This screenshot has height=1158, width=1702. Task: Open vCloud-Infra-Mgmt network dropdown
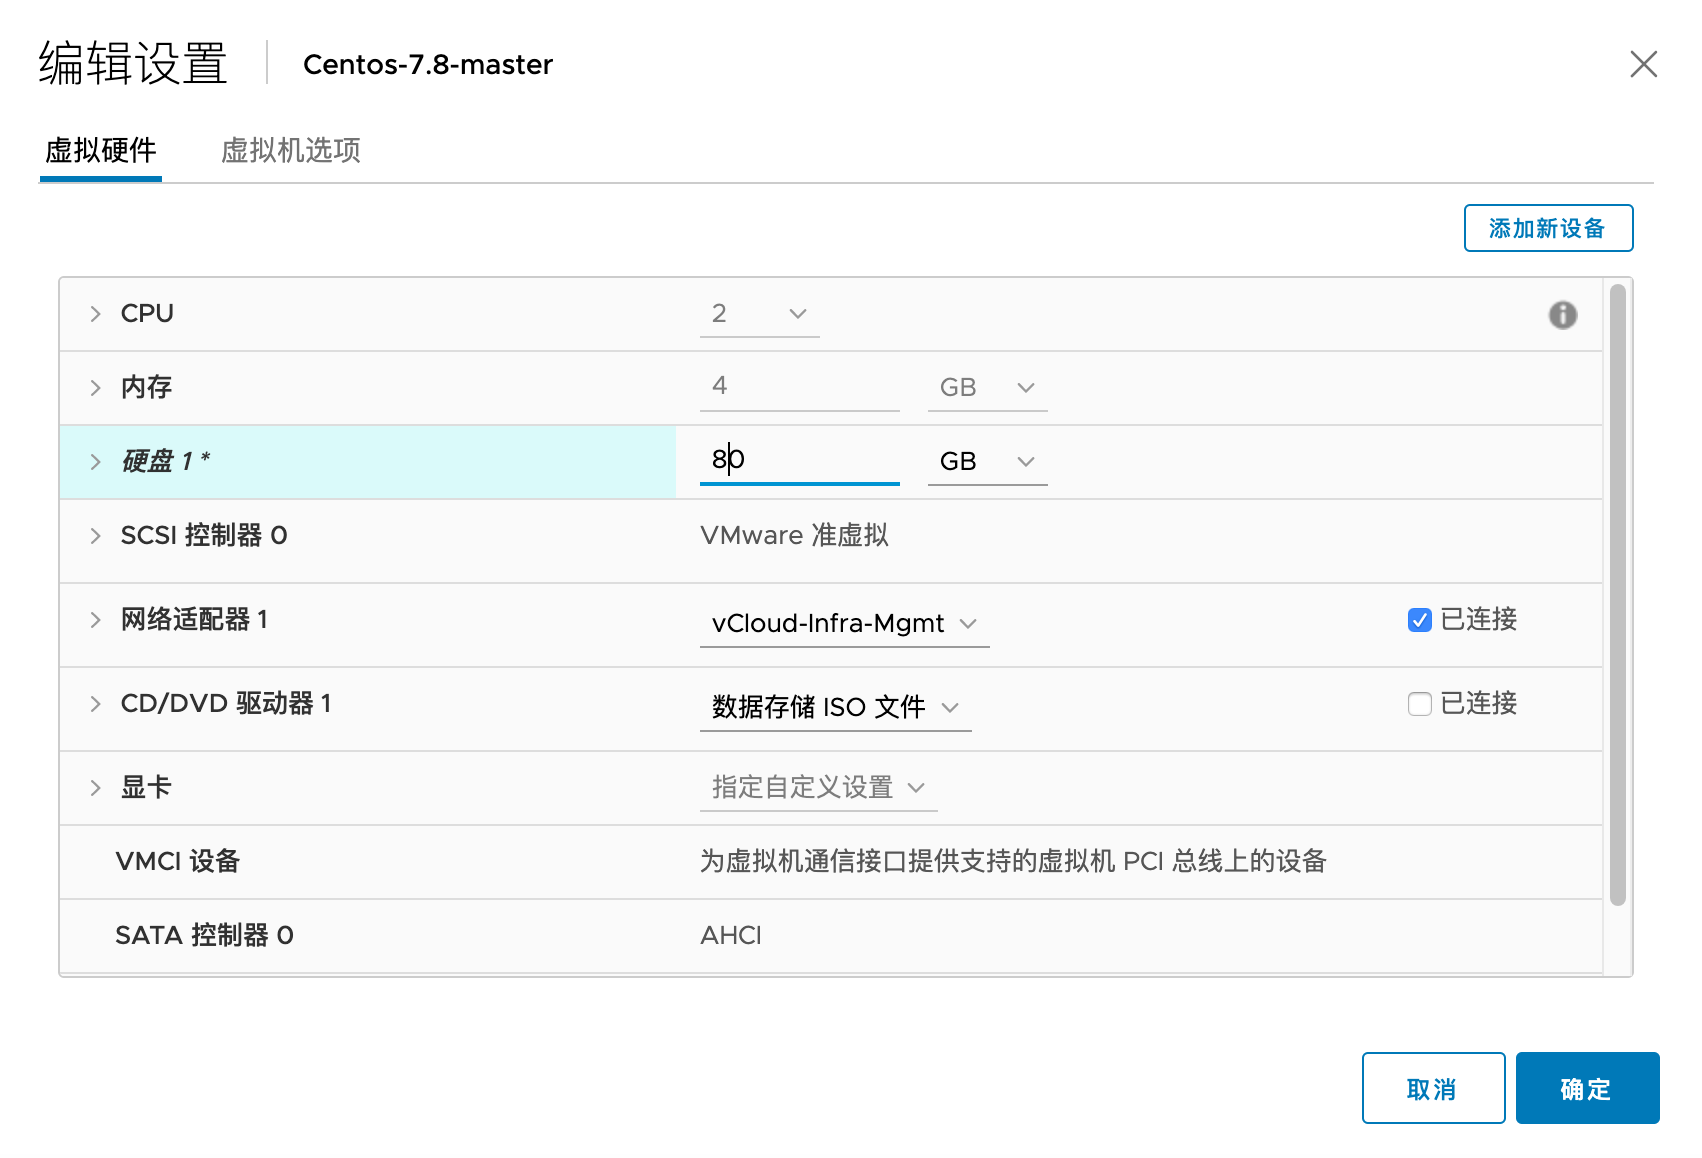[x=844, y=623]
